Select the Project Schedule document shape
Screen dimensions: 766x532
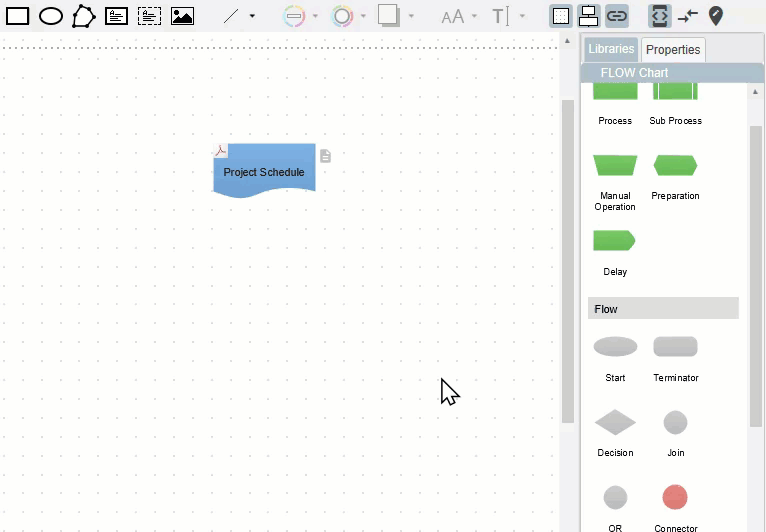pyautogui.click(x=264, y=171)
